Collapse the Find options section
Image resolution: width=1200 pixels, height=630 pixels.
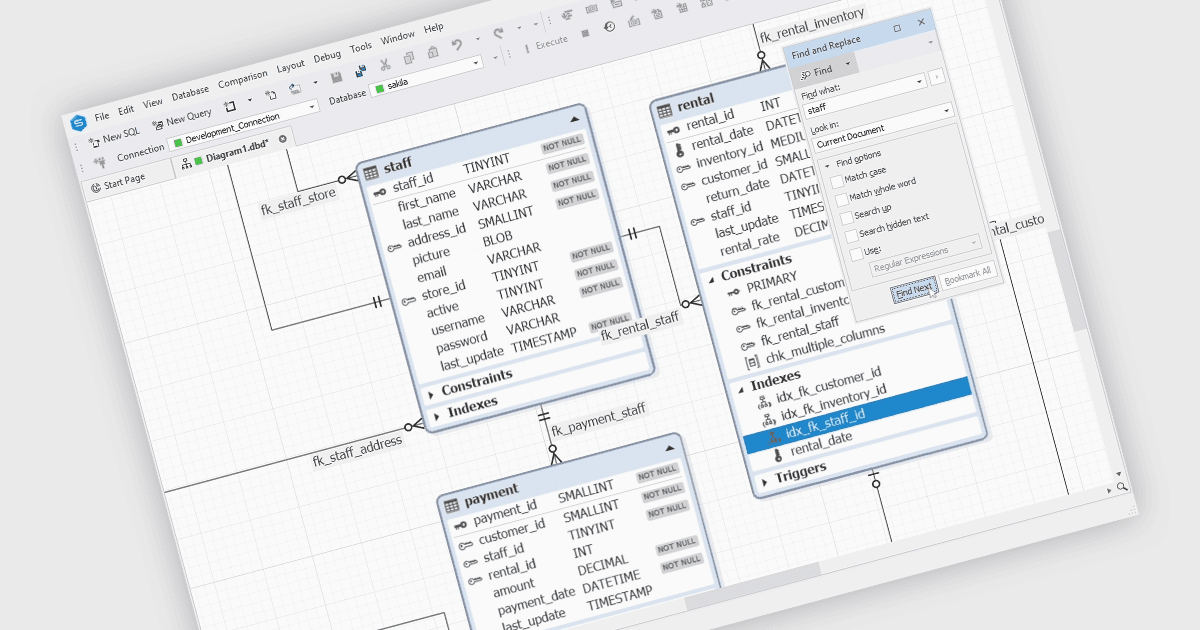(828, 165)
